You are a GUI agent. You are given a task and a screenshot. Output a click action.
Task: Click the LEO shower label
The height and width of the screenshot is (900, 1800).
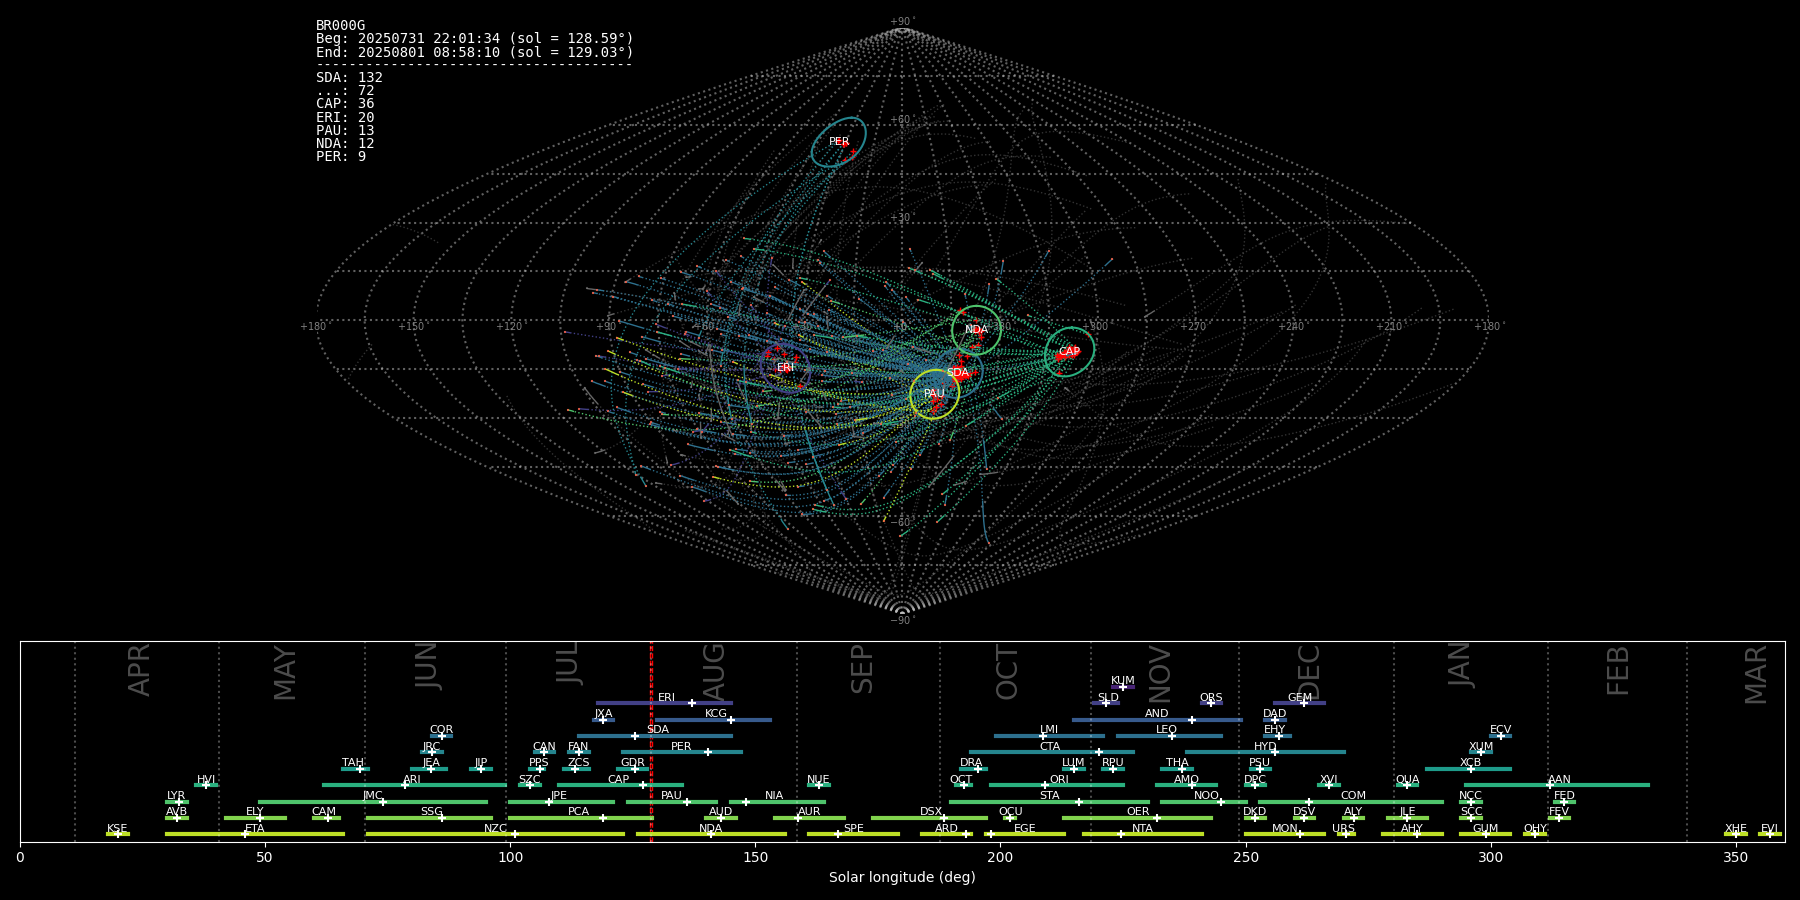(x=1167, y=730)
